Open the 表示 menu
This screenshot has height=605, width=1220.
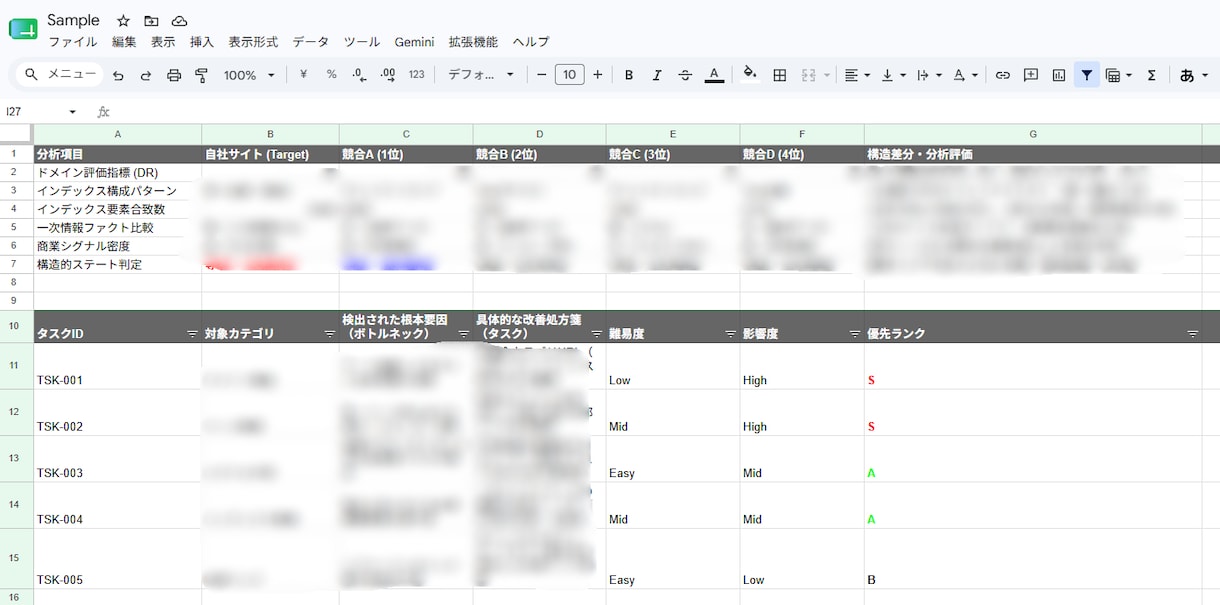point(163,42)
